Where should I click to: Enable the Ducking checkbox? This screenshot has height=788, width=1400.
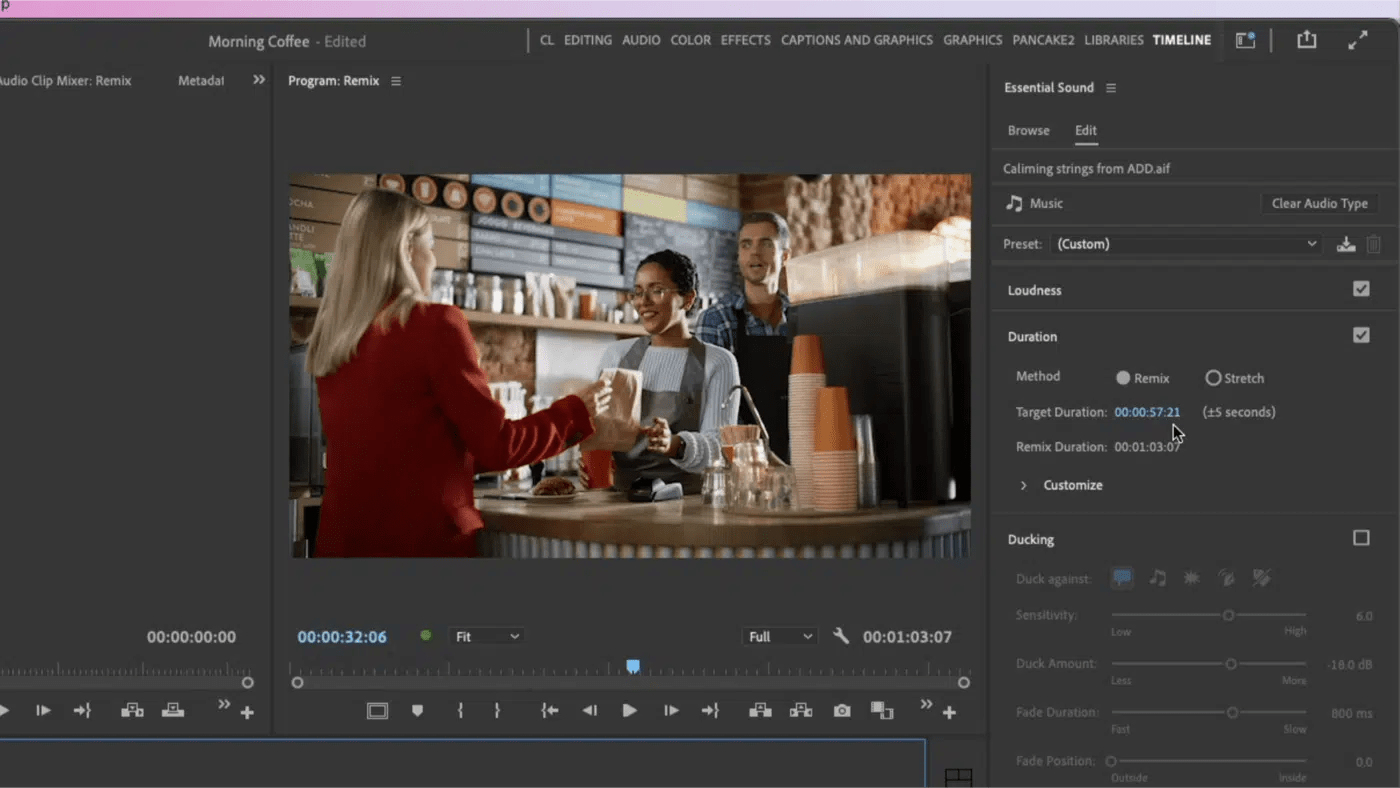point(1361,538)
